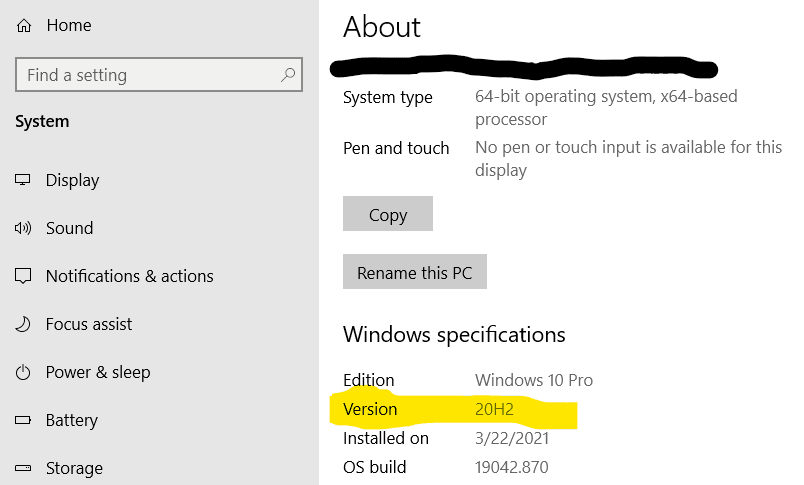The image size is (804, 485).
Task: Click the 64-bit operating system value
Action: pyautogui.click(x=606, y=108)
